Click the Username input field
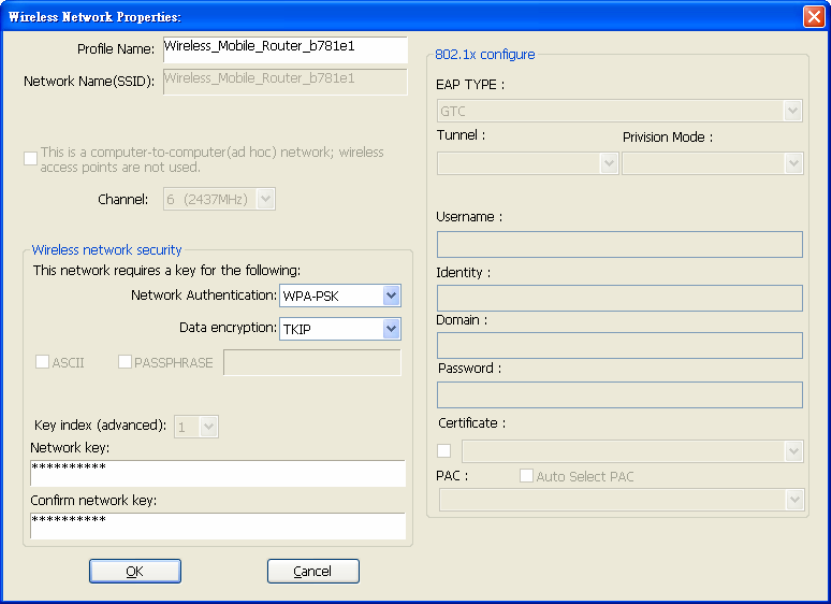 pos(620,244)
